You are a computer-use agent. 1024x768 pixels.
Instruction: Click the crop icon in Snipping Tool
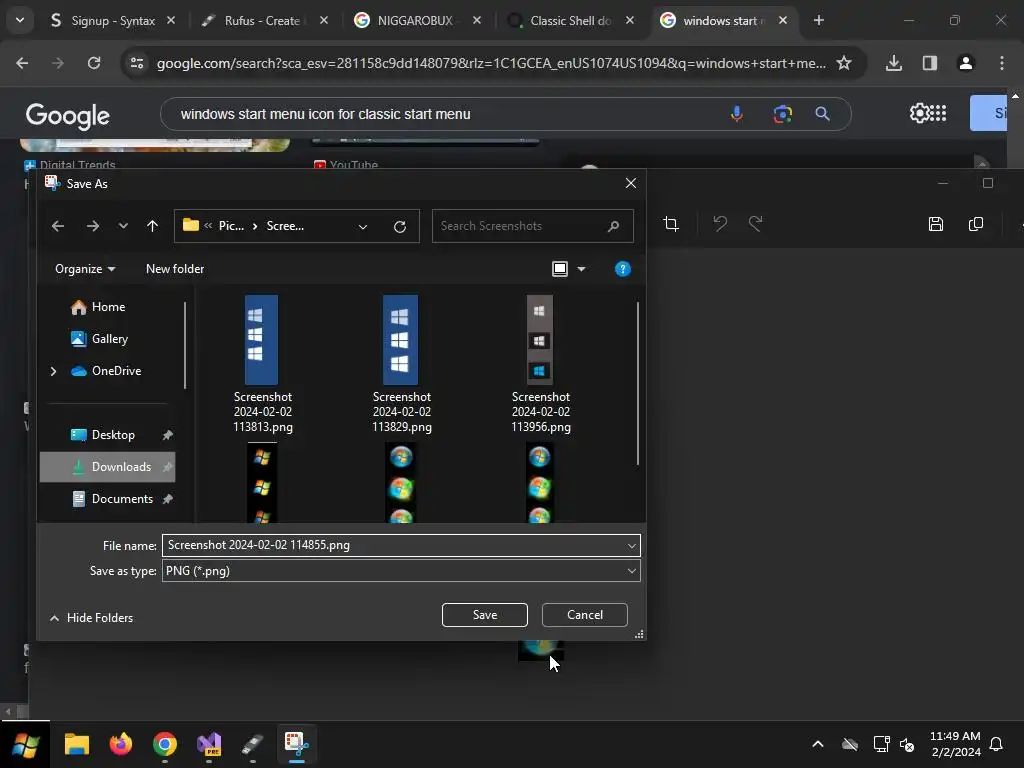tap(671, 224)
